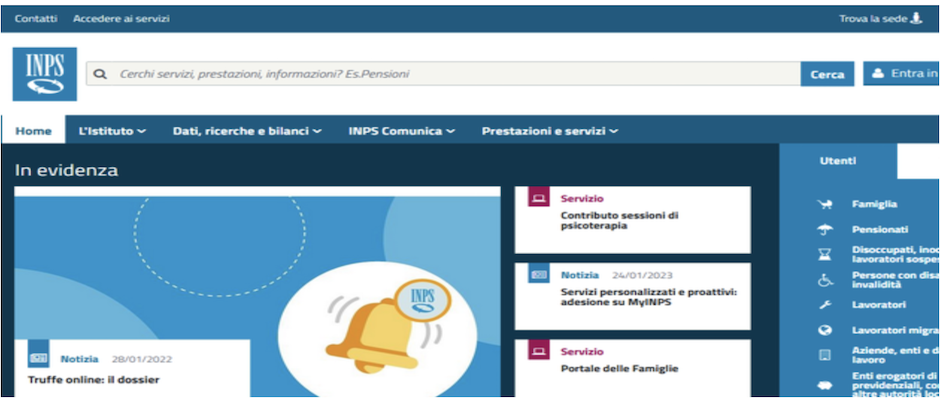Image resolution: width=940 pixels, height=400 pixels.
Task: Click the Lavoratori migranti globe icon
Action: [825, 330]
